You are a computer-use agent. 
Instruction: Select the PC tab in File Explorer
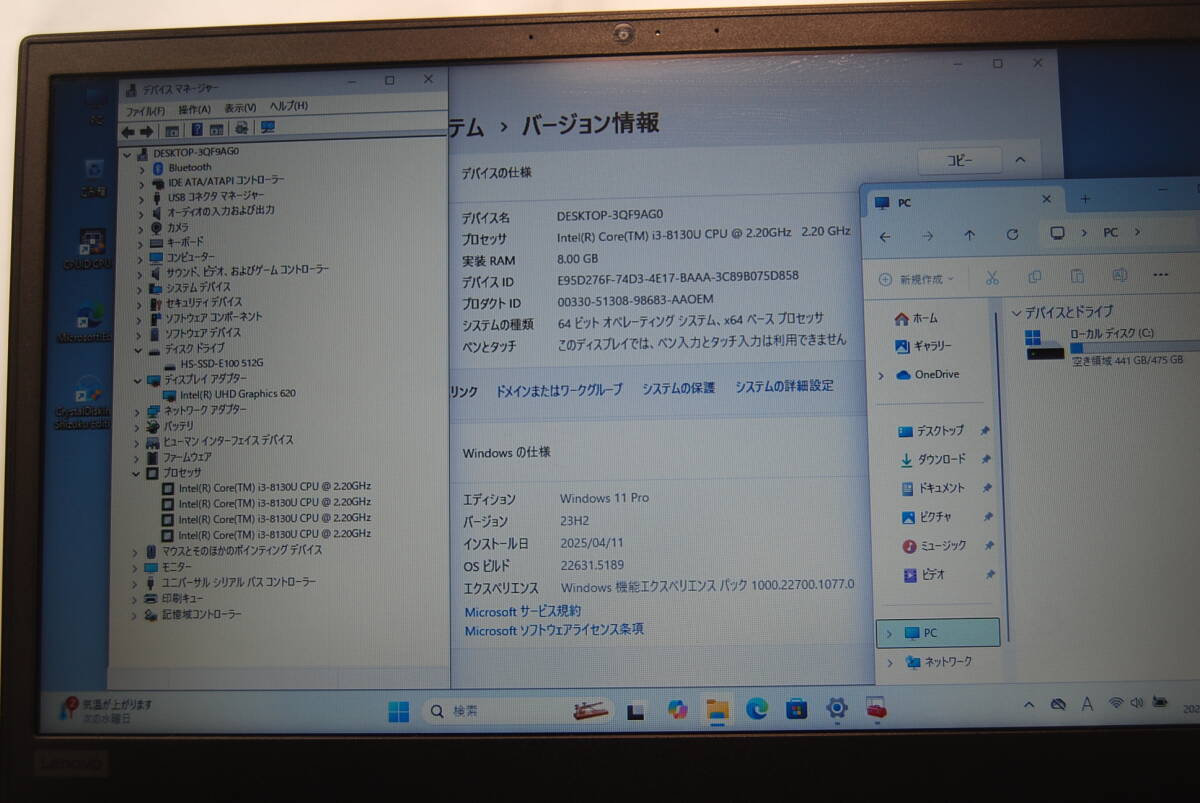click(960, 201)
